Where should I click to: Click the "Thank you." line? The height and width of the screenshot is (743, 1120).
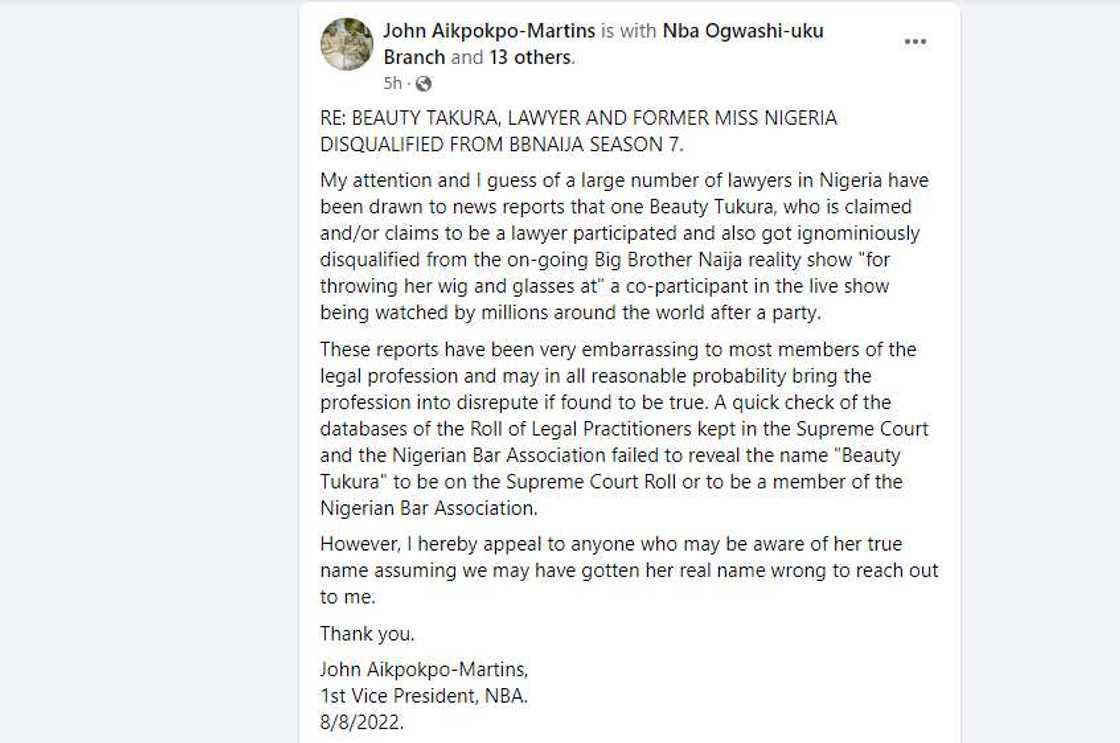(x=367, y=634)
